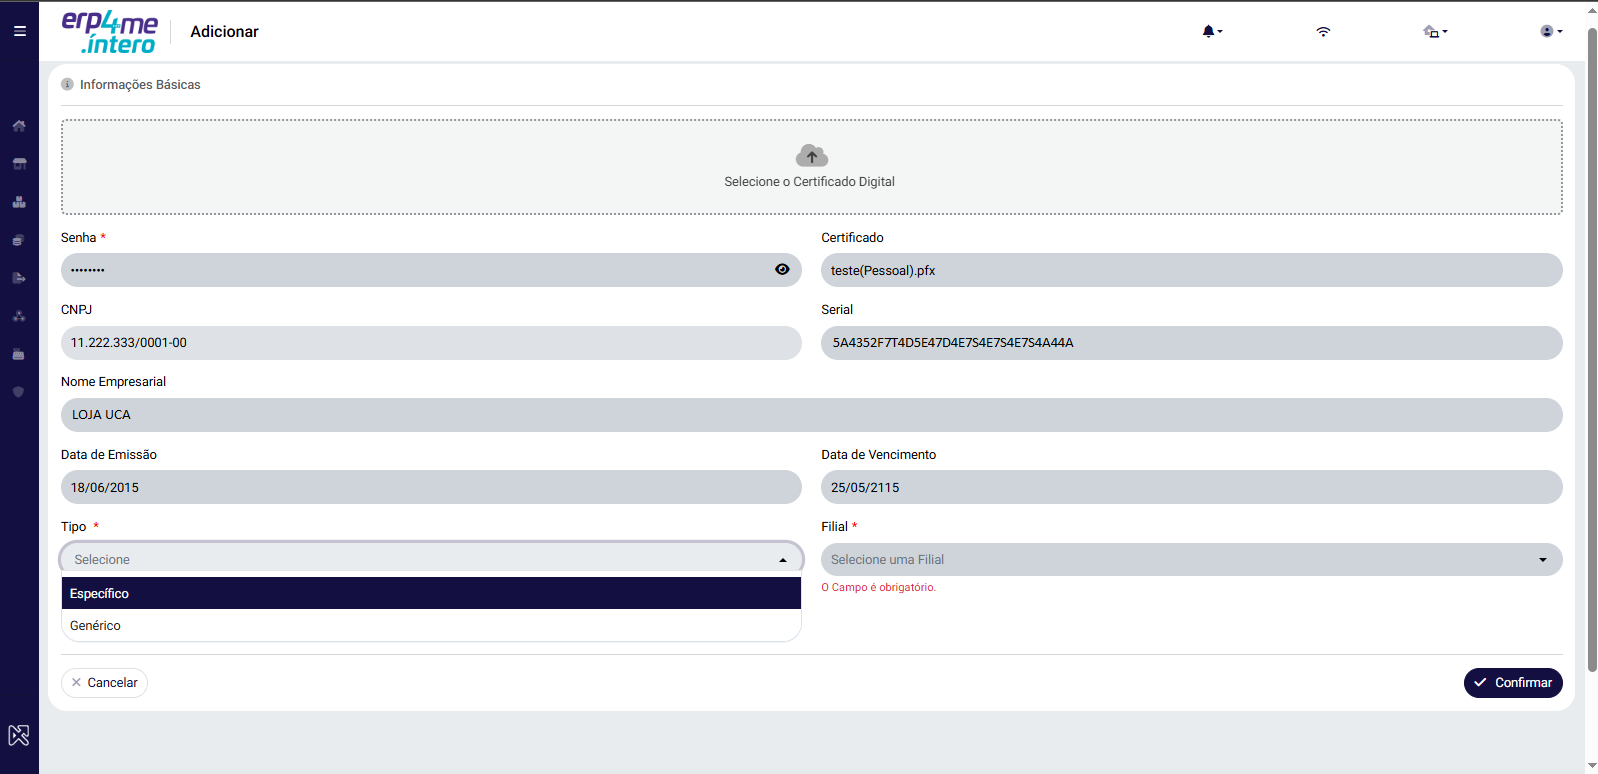
Task: Open the coins finance icon in the sidebar
Action: point(19,240)
